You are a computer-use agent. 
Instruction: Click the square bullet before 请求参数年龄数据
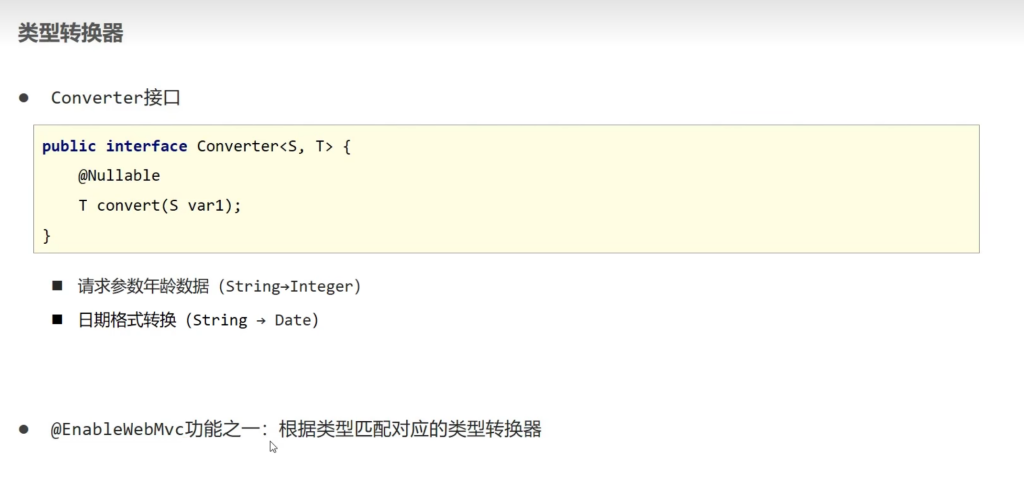58,286
